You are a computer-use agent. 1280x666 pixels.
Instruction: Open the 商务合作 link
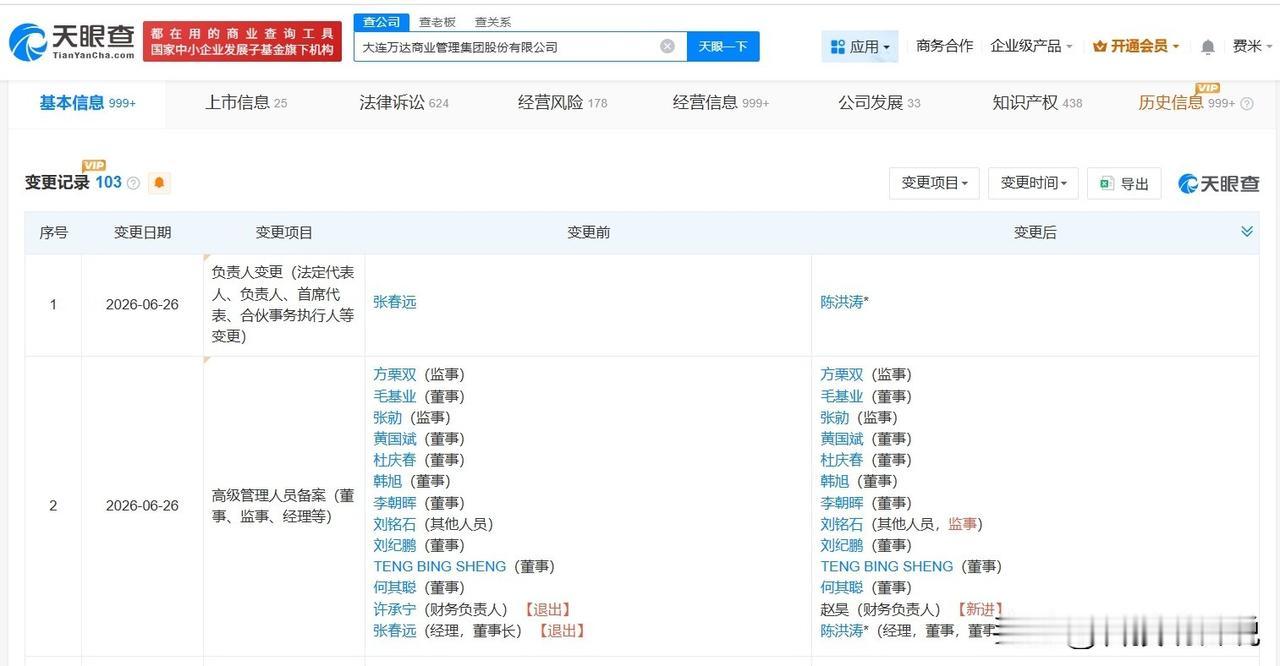[x=944, y=46]
